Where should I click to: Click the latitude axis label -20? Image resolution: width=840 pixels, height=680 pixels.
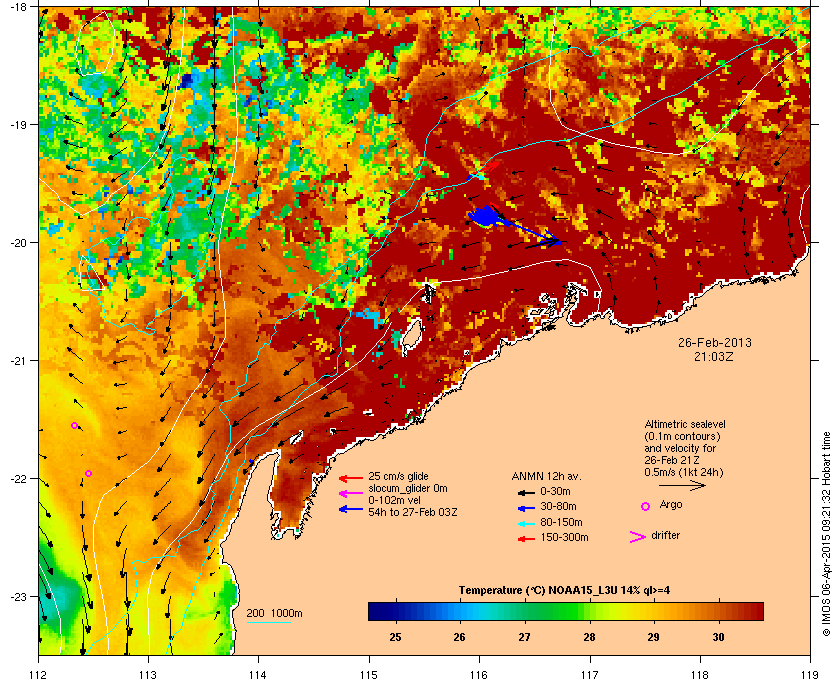coord(19,242)
